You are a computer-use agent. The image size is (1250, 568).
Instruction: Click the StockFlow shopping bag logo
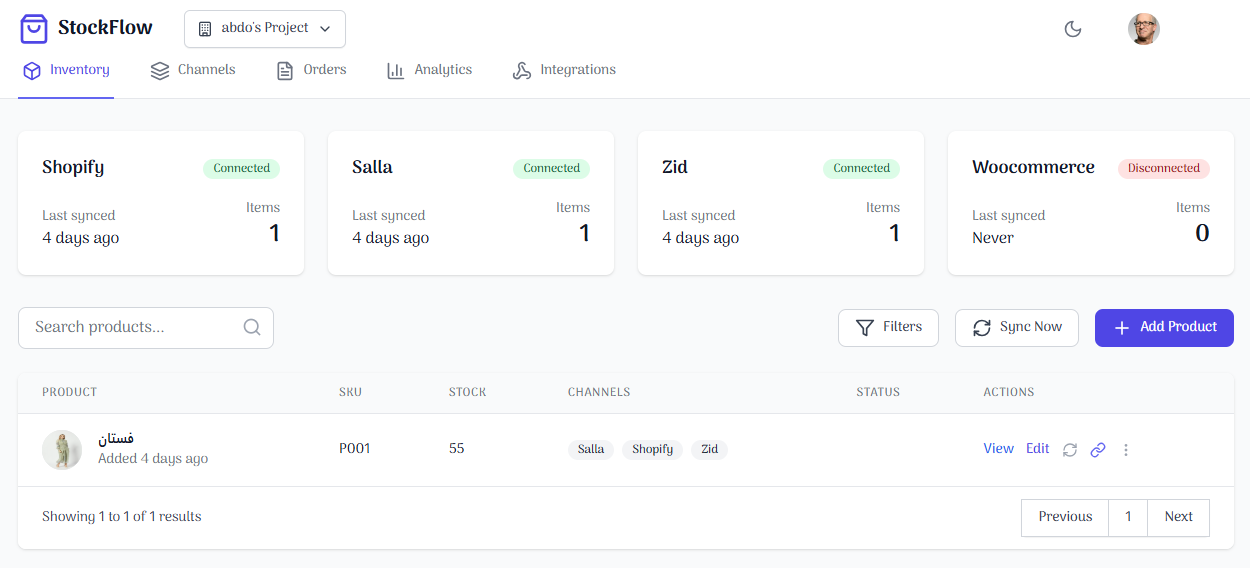coord(34,29)
